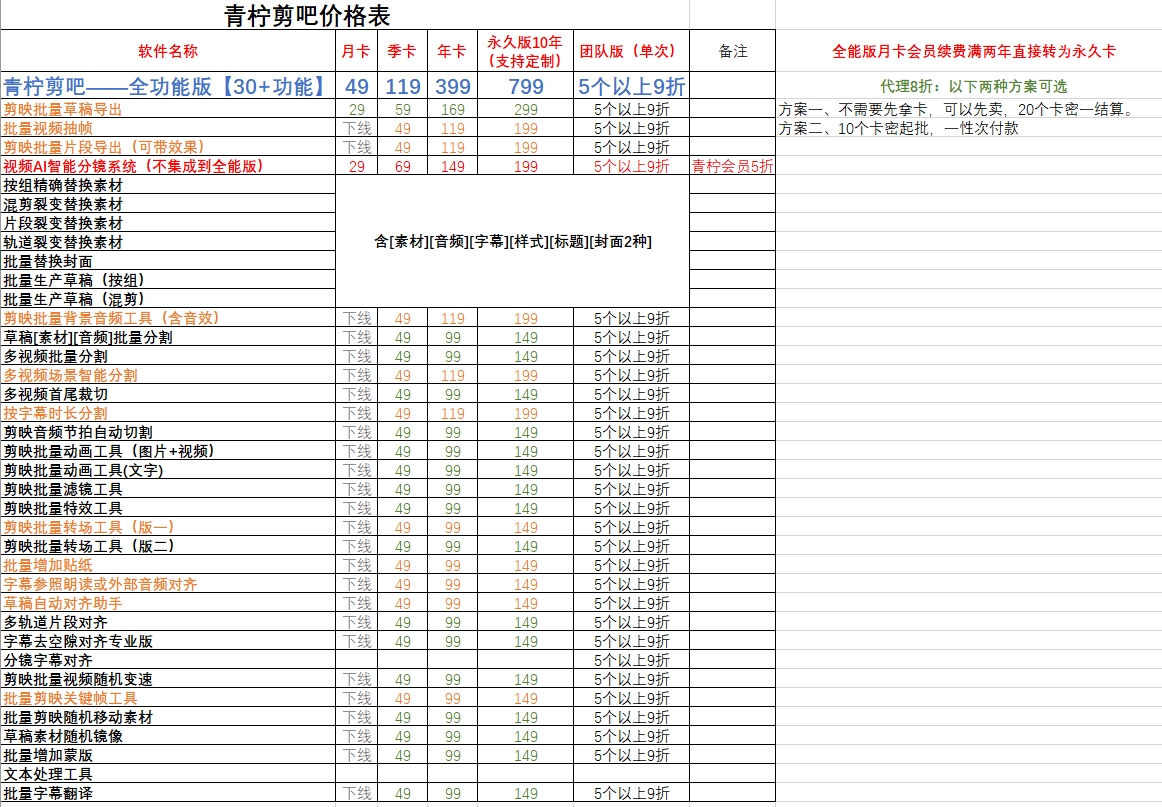This screenshot has height=807, width=1162.
Task: Click the 399 yearly price cell
Action: [x=452, y=86]
